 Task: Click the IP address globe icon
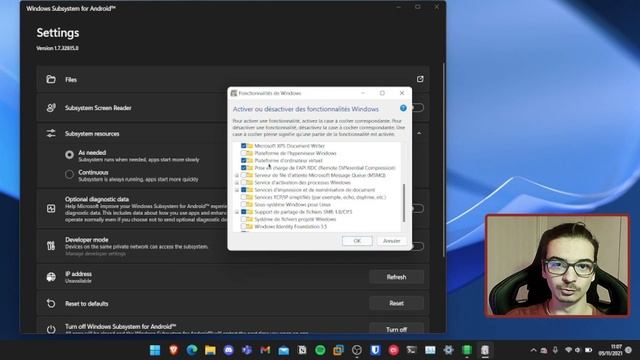(51, 277)
